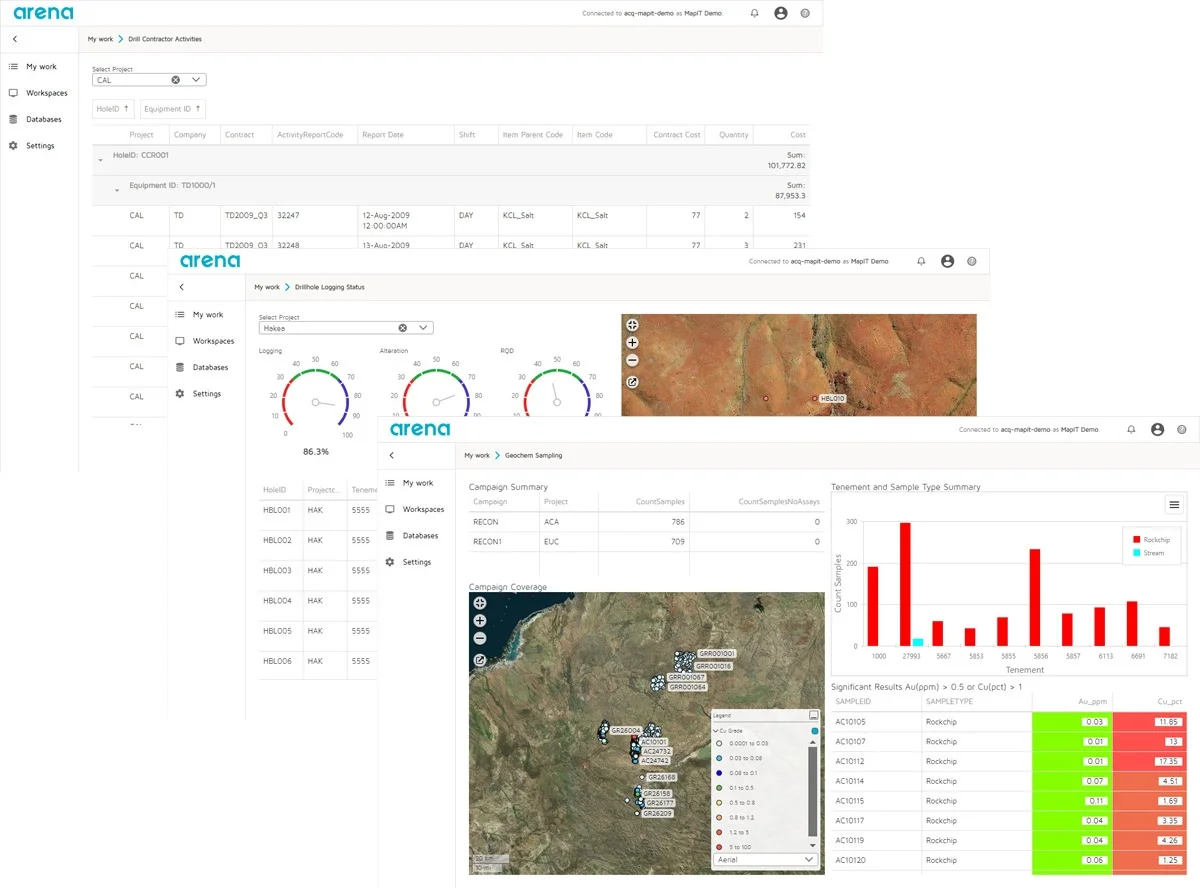This screenshot has height=888, width=1200.
Task: Click the Logging gauge dial
Action: (315, 402)
